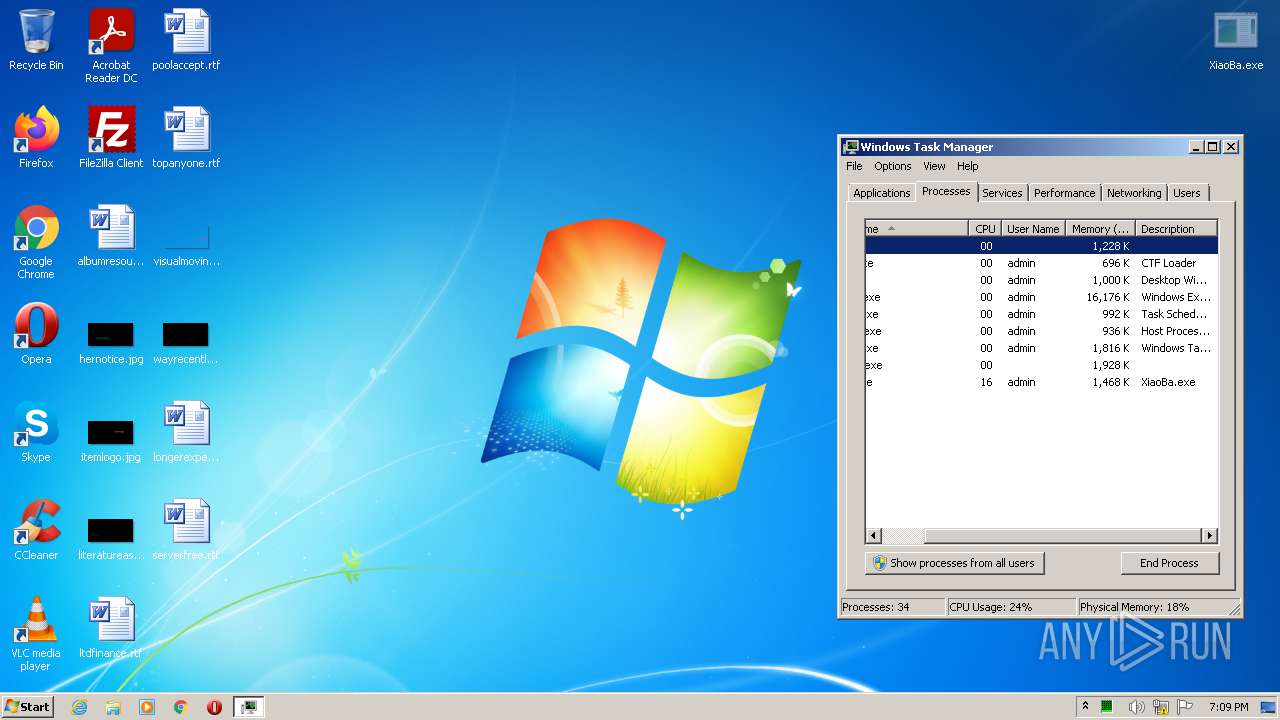Open the Opera desktop shortcut
The height and width of the screenshot is (720, 1280).
click(x=36, y=334)
